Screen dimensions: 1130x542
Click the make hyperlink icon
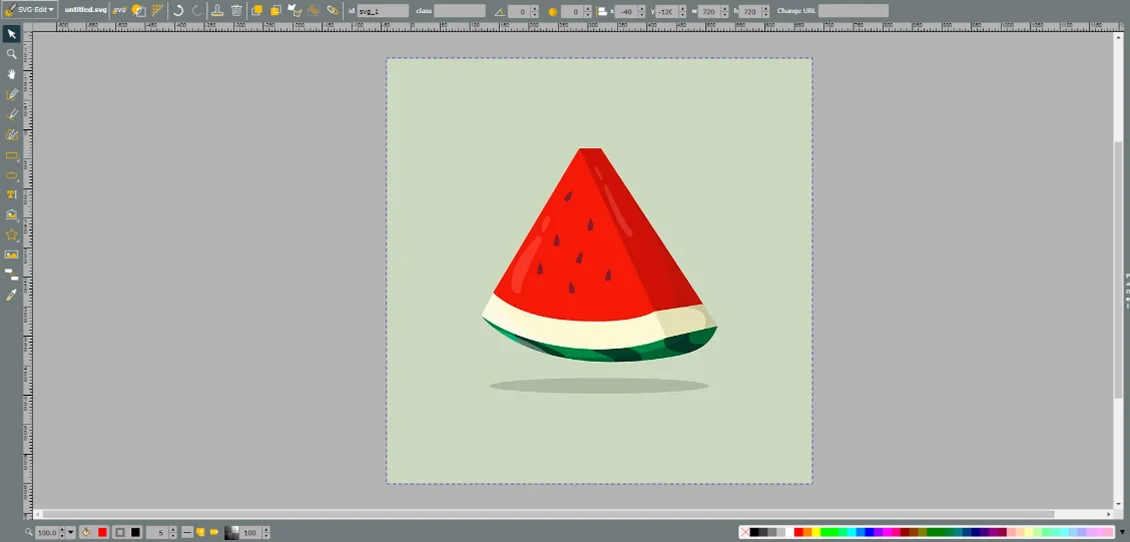[x=332, y=11]
